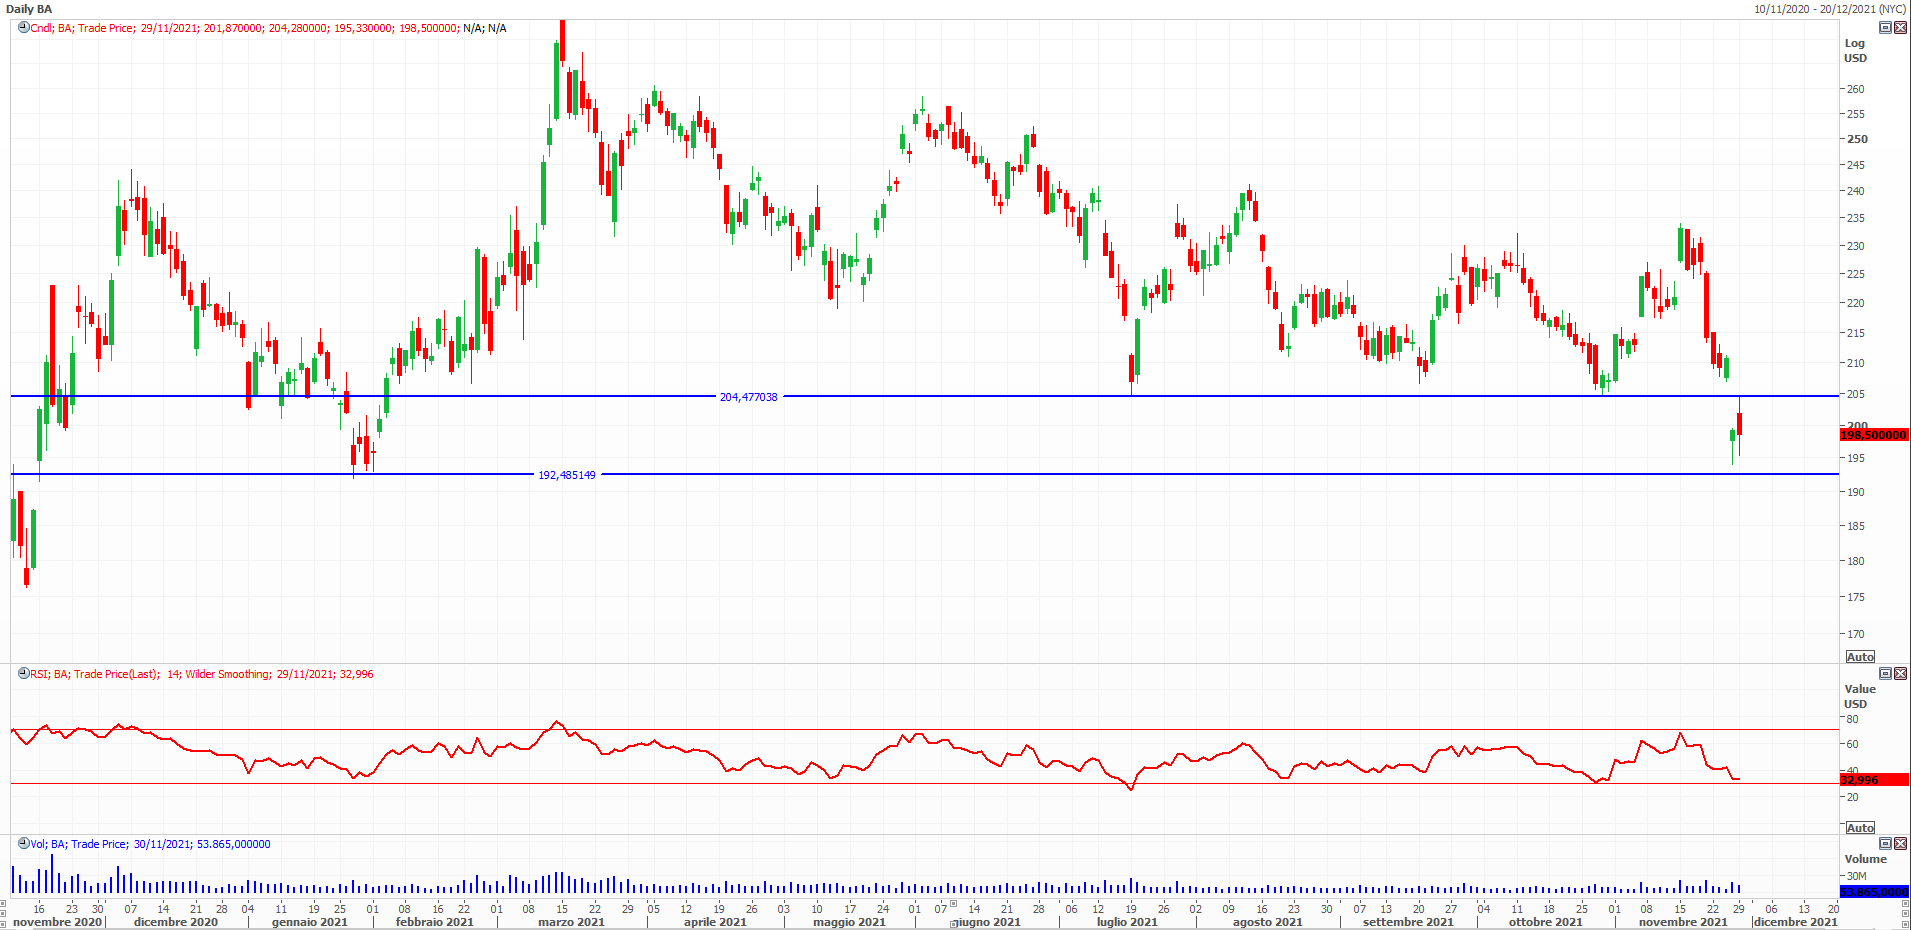Click the date range label showing 10/11/2020 - 20/12/2021
The image size is (1911, 930).
click(1829, 9)
